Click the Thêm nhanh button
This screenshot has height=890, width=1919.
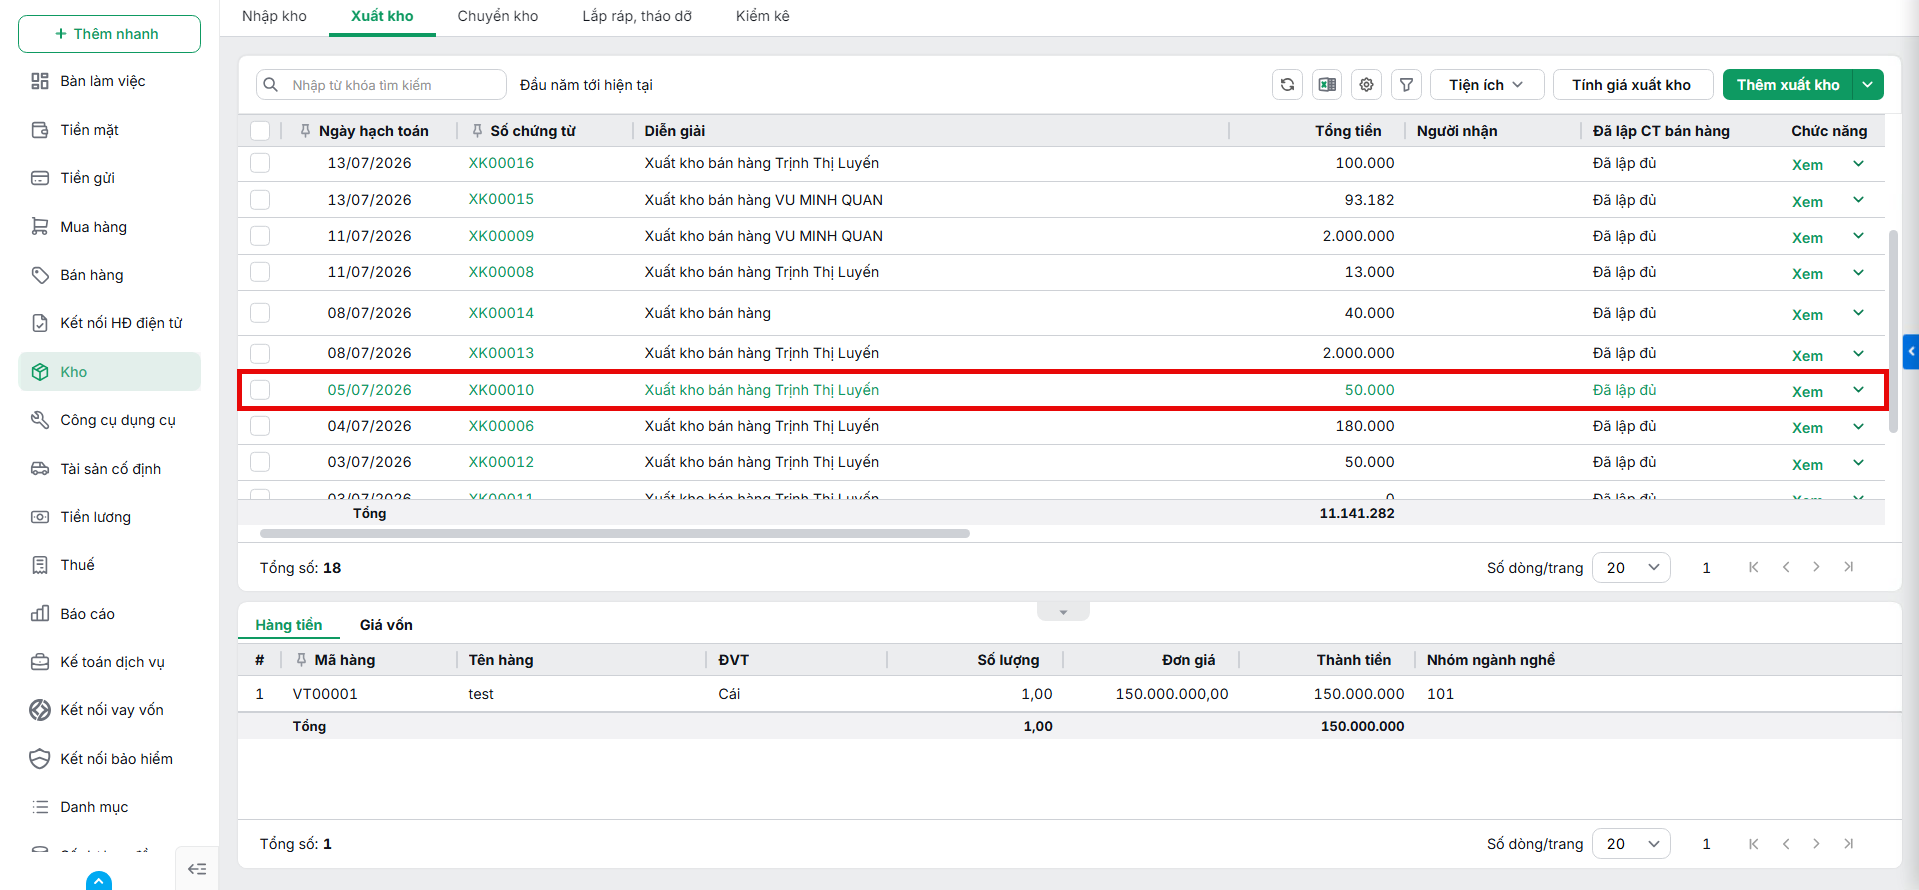click(109, 34)
